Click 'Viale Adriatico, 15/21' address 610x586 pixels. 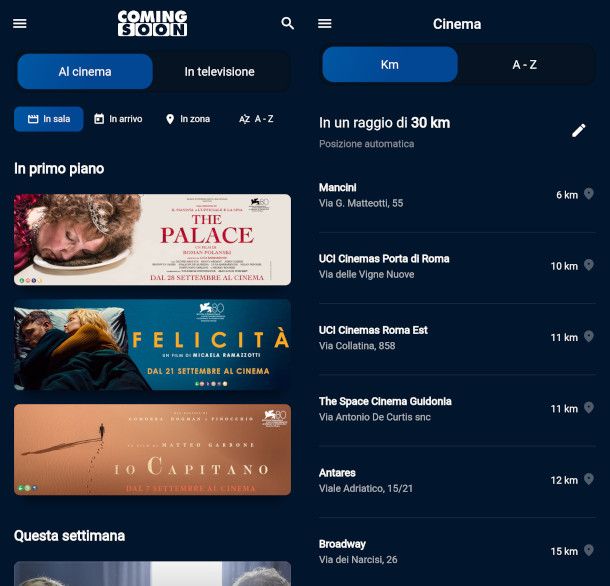(x=366, y=488)
